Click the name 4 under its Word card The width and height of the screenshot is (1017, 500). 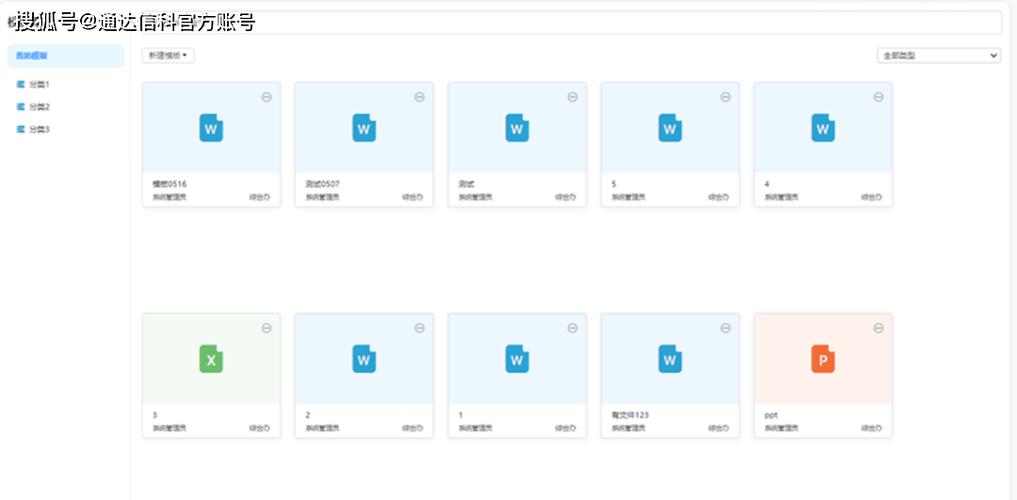tap(767, 184)
